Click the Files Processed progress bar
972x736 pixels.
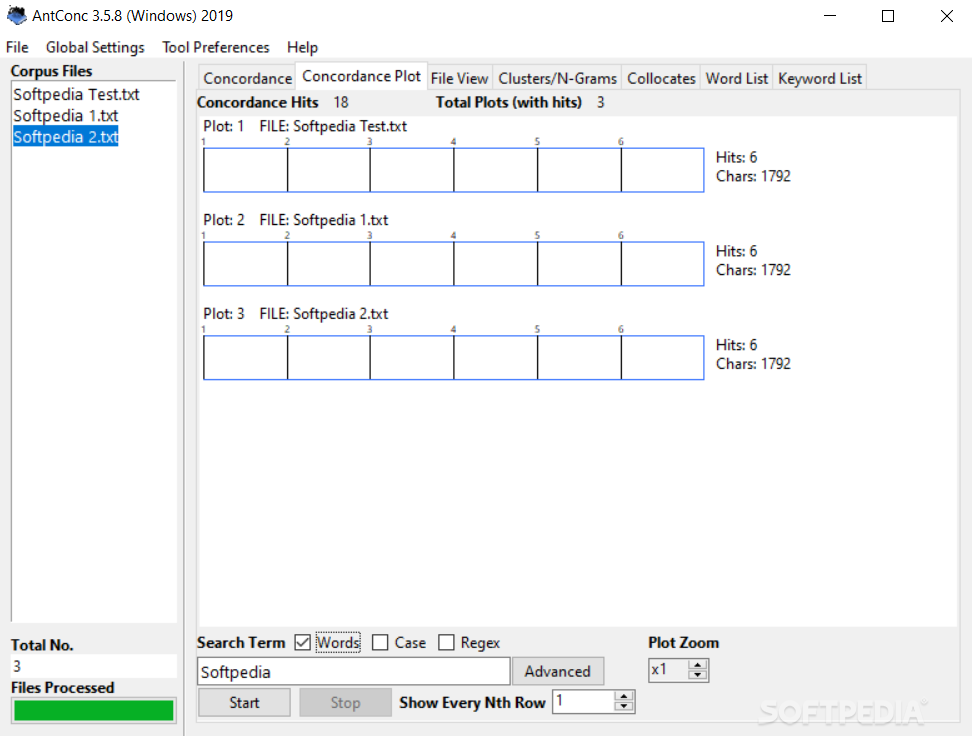click(x=94, y=711)
